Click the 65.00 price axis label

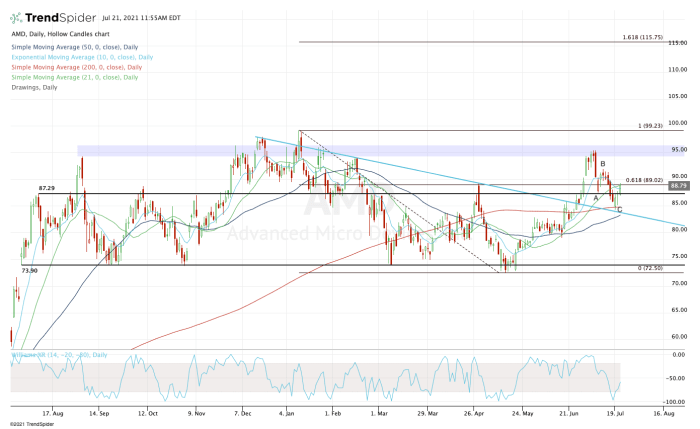coord(679,310)
